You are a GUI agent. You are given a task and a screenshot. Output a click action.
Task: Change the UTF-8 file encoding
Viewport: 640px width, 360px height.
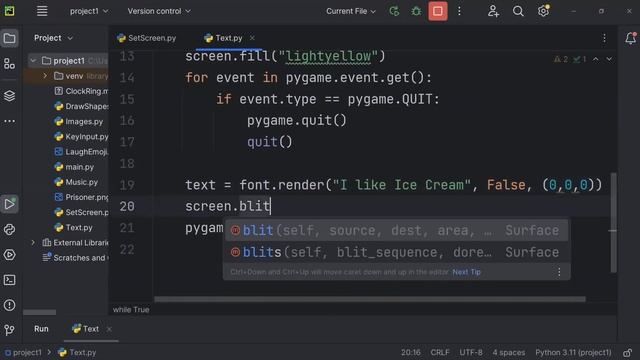pyautogui.click(x=471, y=352)
